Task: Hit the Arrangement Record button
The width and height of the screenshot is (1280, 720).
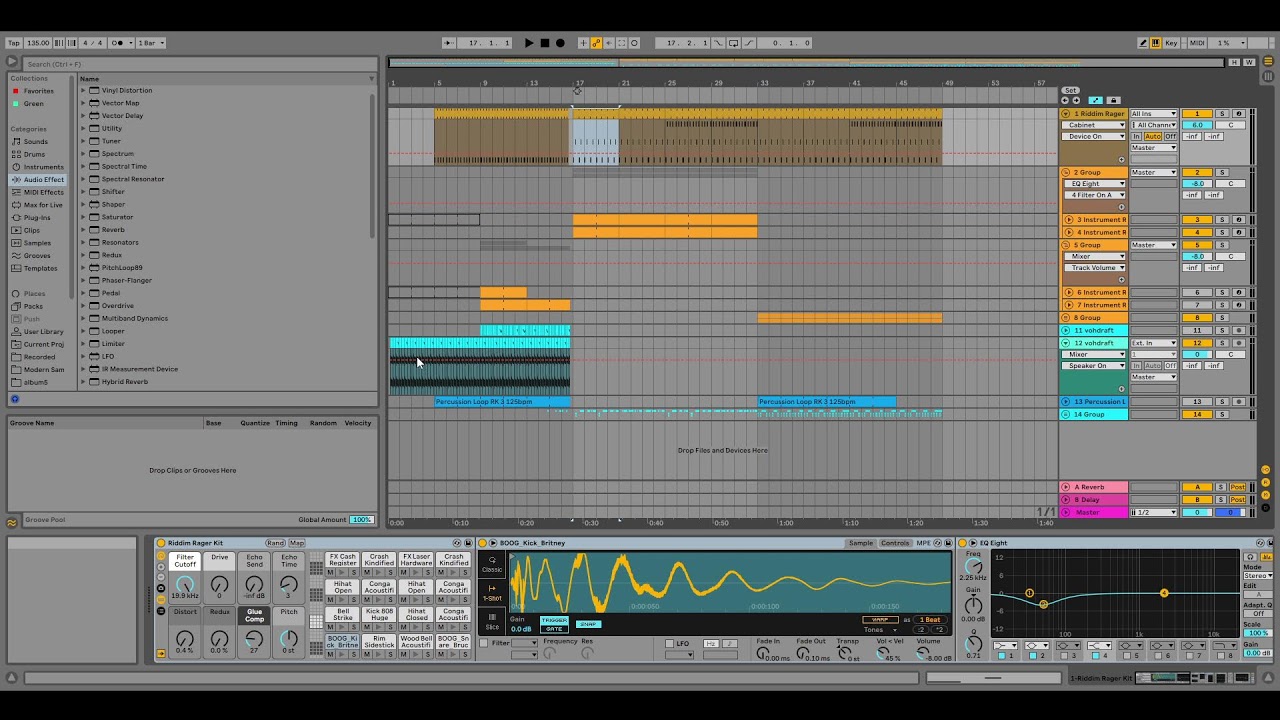Action: (x=560, y=43)
